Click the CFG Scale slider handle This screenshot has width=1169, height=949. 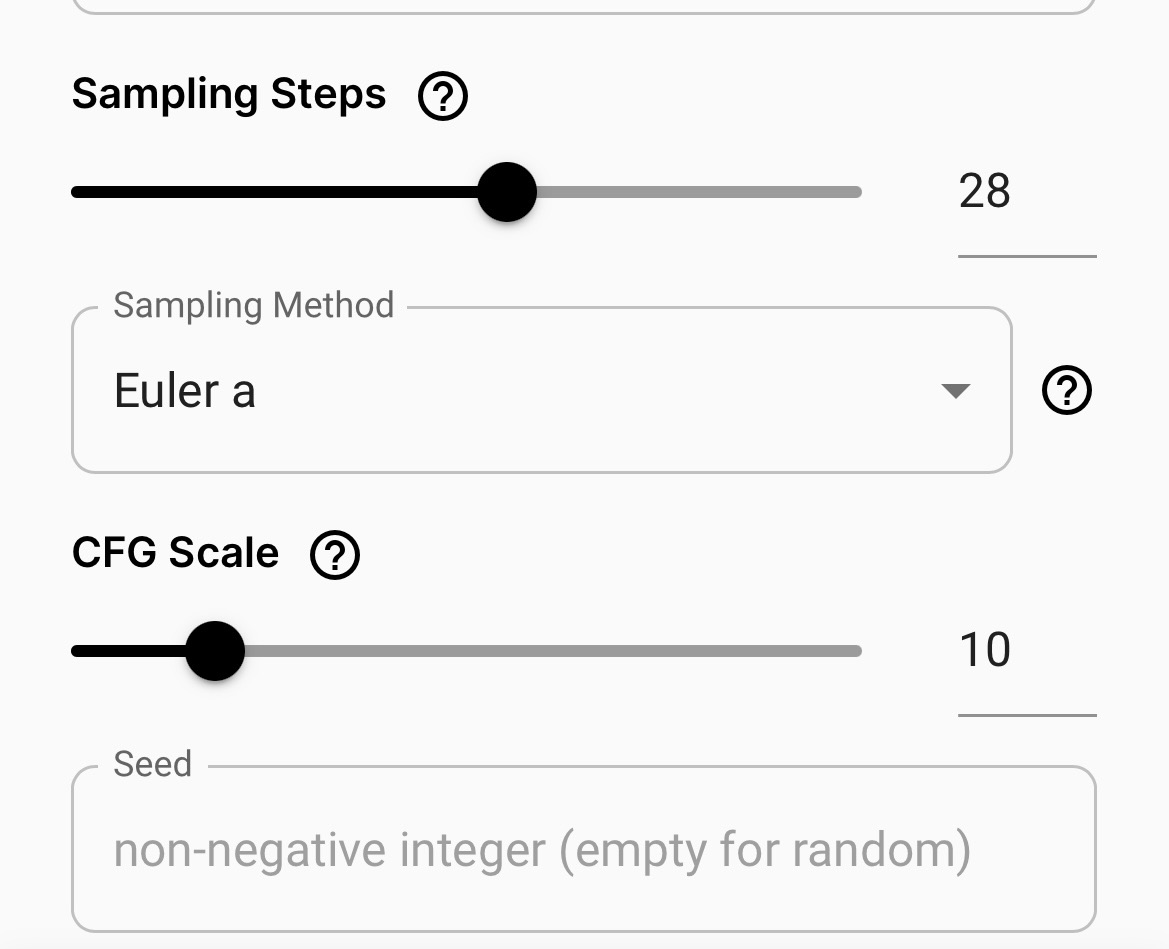click(x=215, y=651)
